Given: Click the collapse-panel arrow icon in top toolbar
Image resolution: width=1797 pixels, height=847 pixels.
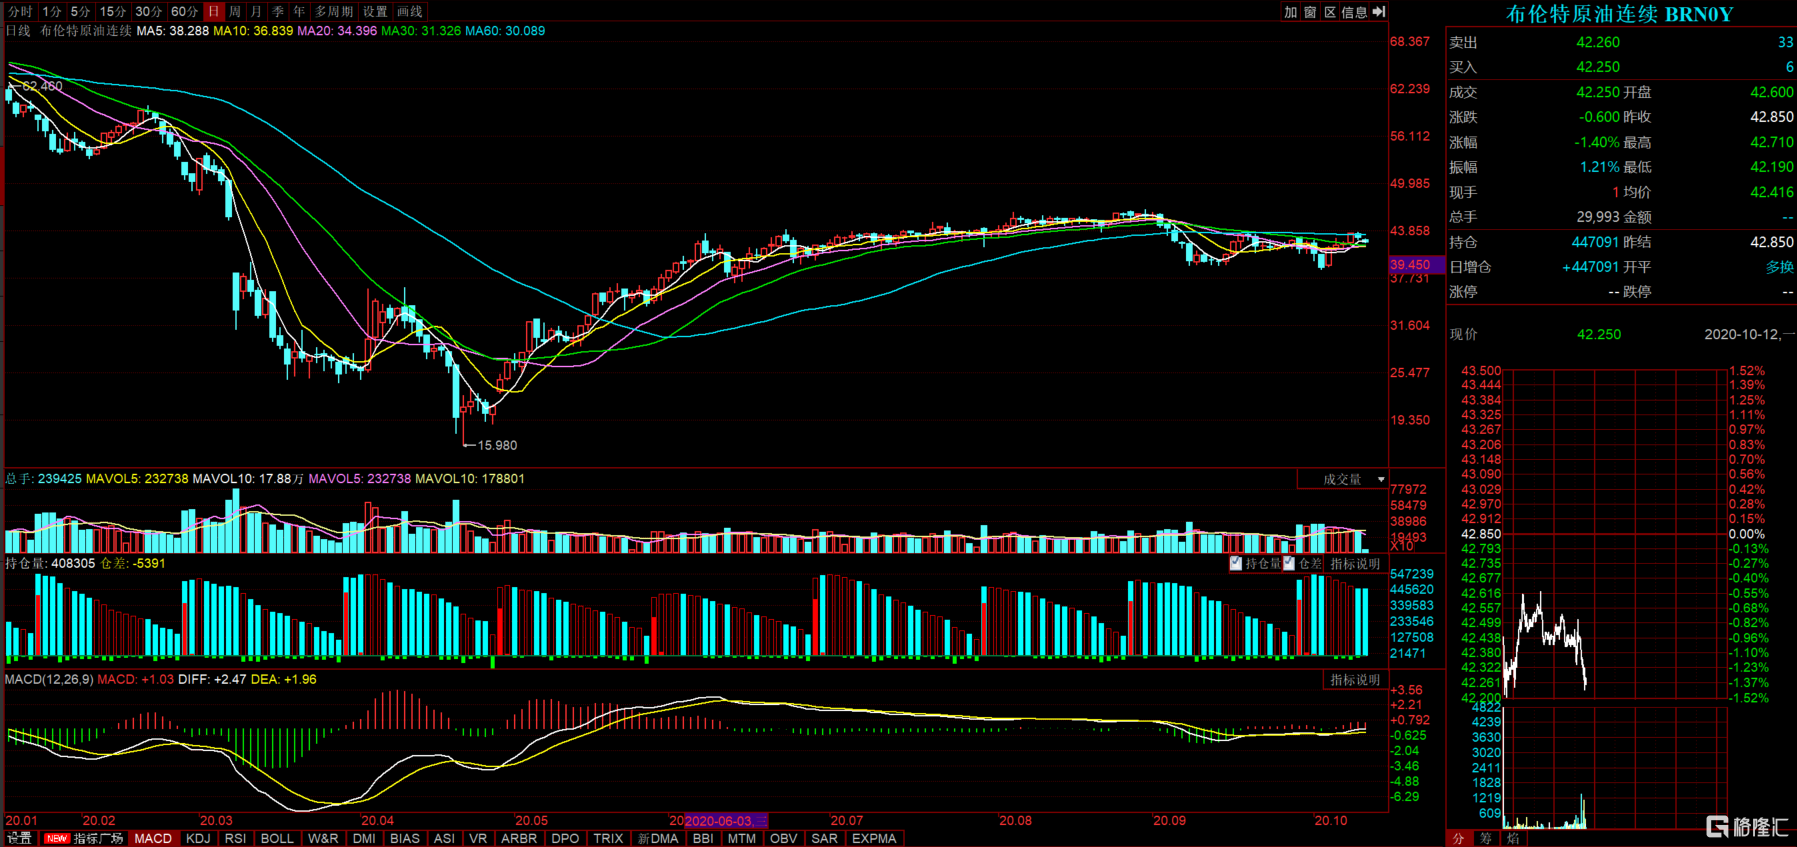Looking at the screenshot, I should tap(1379, 12).
